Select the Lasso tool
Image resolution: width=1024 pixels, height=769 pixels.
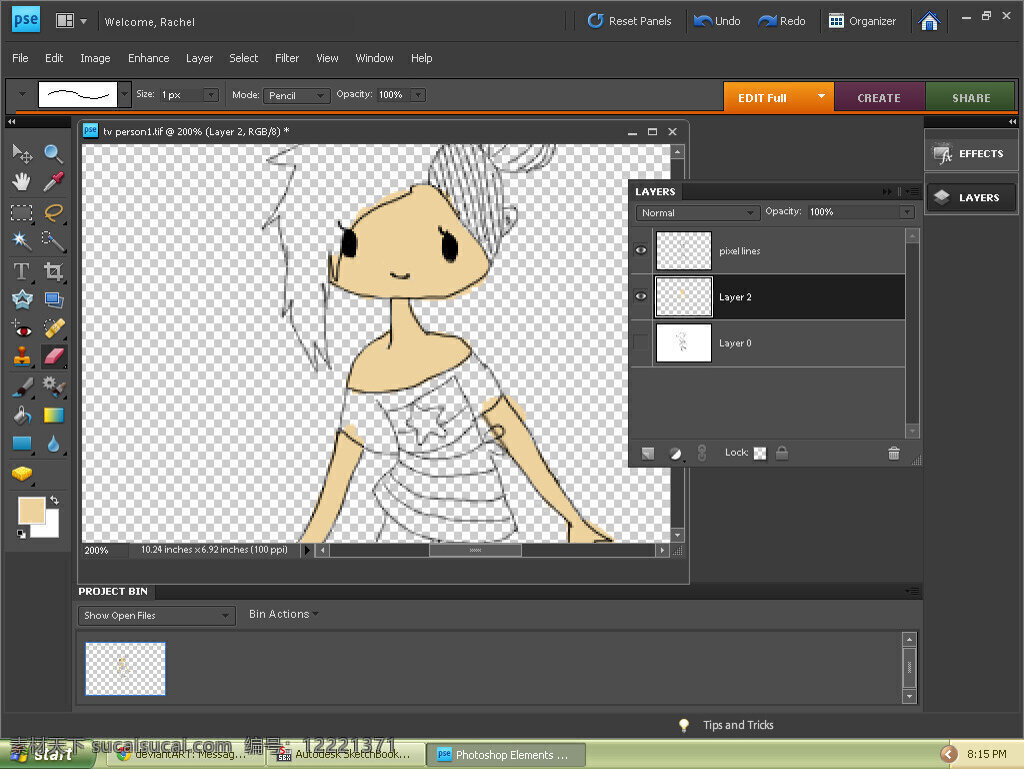point(54,212)
